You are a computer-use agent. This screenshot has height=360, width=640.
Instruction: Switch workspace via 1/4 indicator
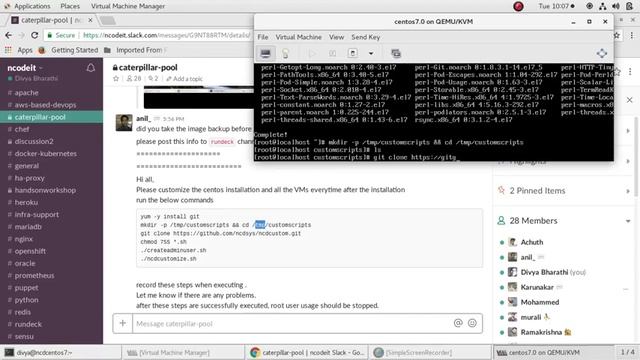click(x=628, y=352)
